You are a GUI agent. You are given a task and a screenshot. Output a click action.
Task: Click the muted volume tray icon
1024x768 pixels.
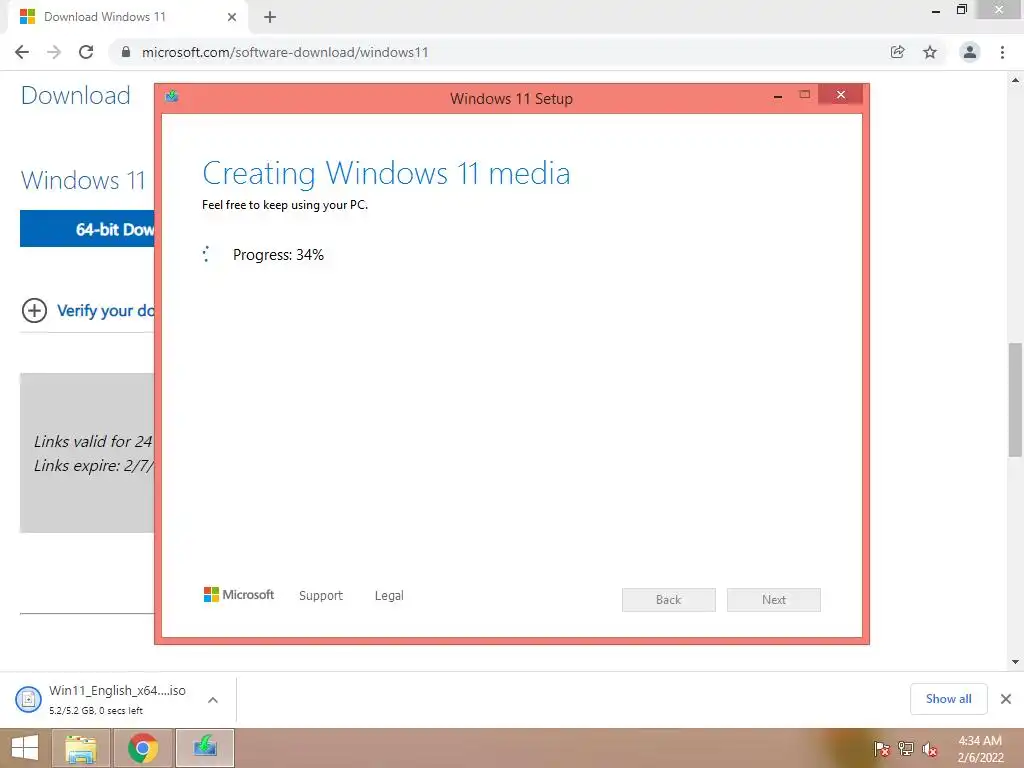[930, 750]
